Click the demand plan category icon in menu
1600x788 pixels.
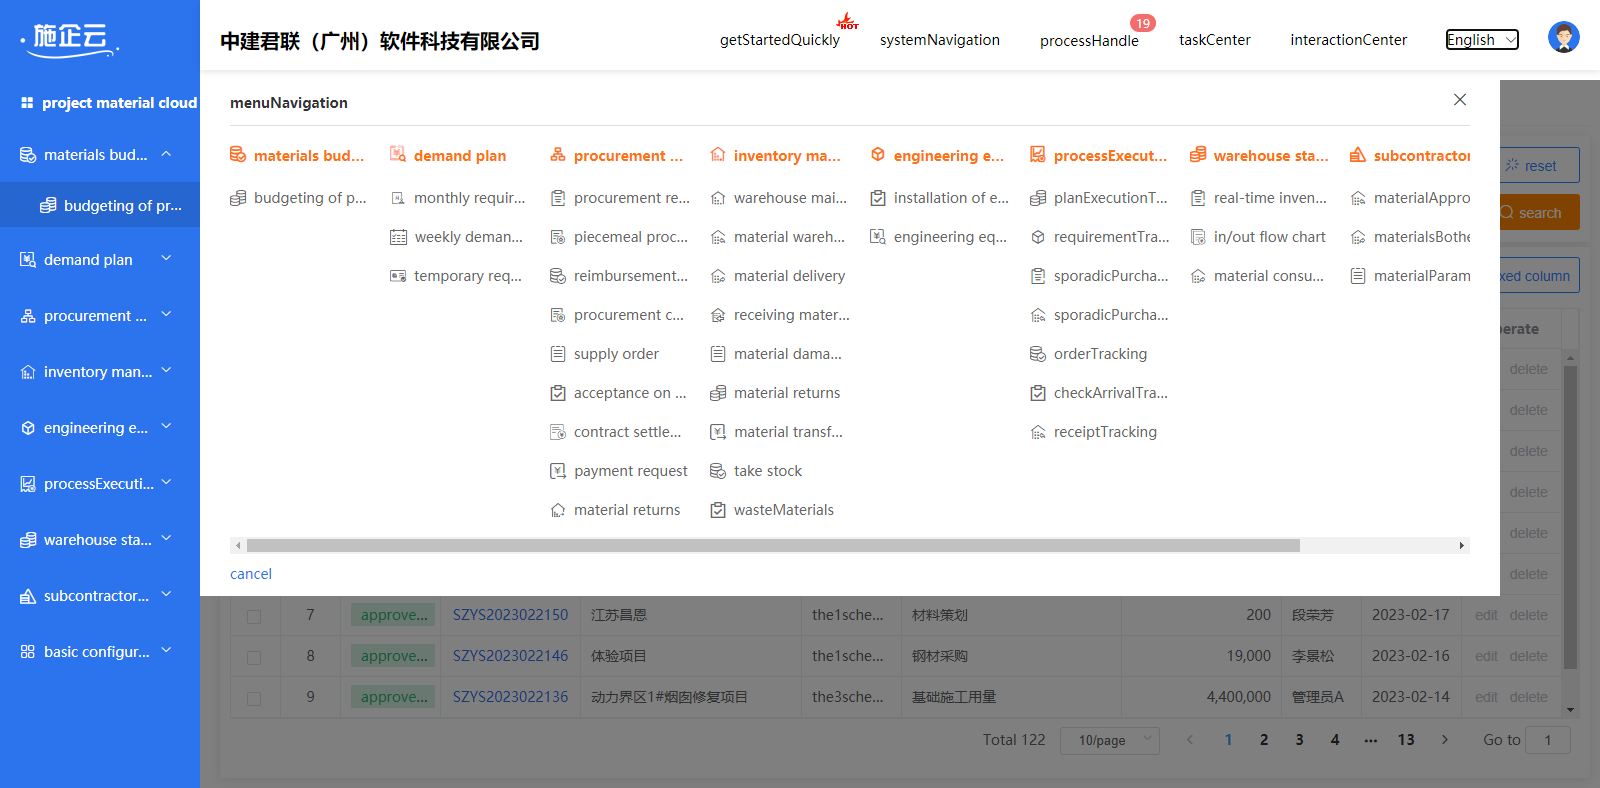tap(398, 155)
